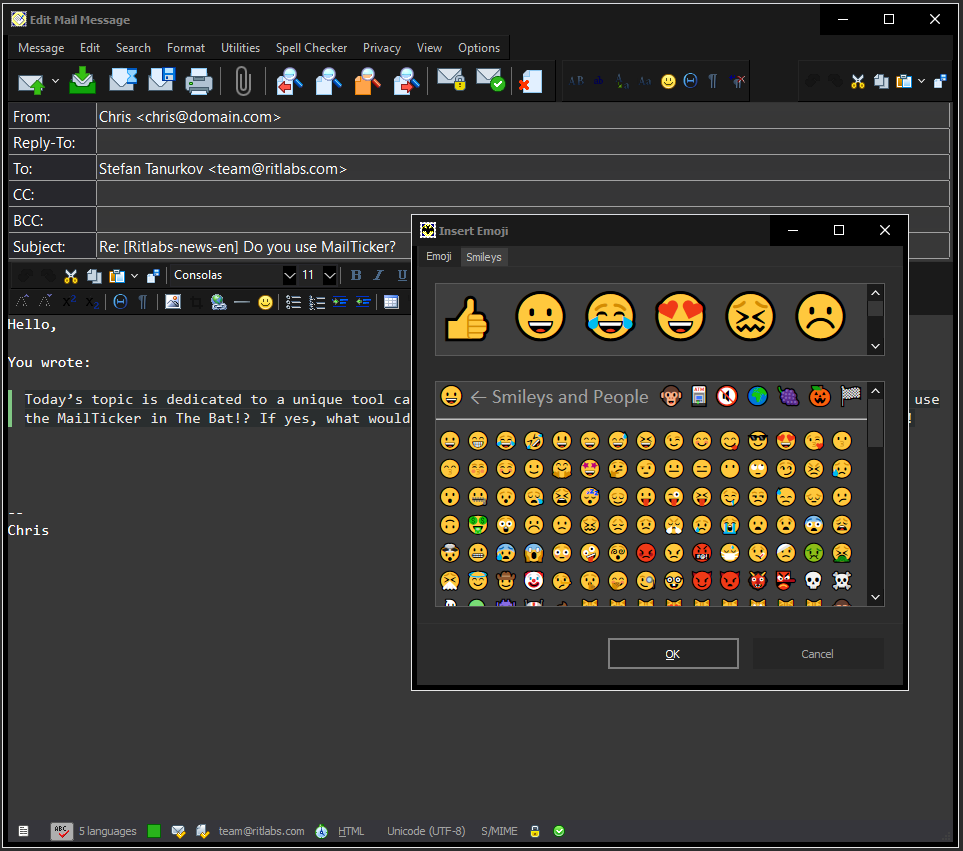Viewport: 963px width, 851px height.
Task: Click the Find previous magnifier icon with red arrow
Action: pos(289,81)
